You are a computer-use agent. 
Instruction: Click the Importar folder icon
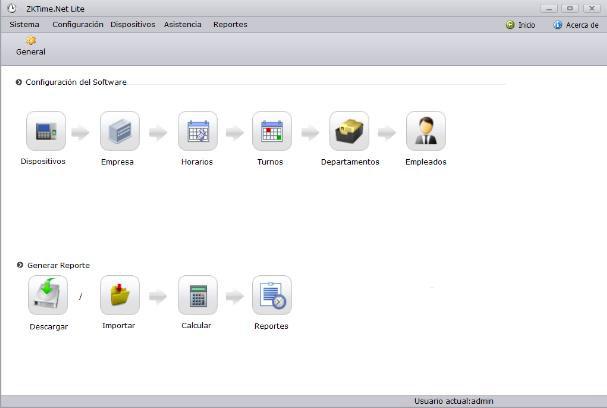(x=120, y=295)
